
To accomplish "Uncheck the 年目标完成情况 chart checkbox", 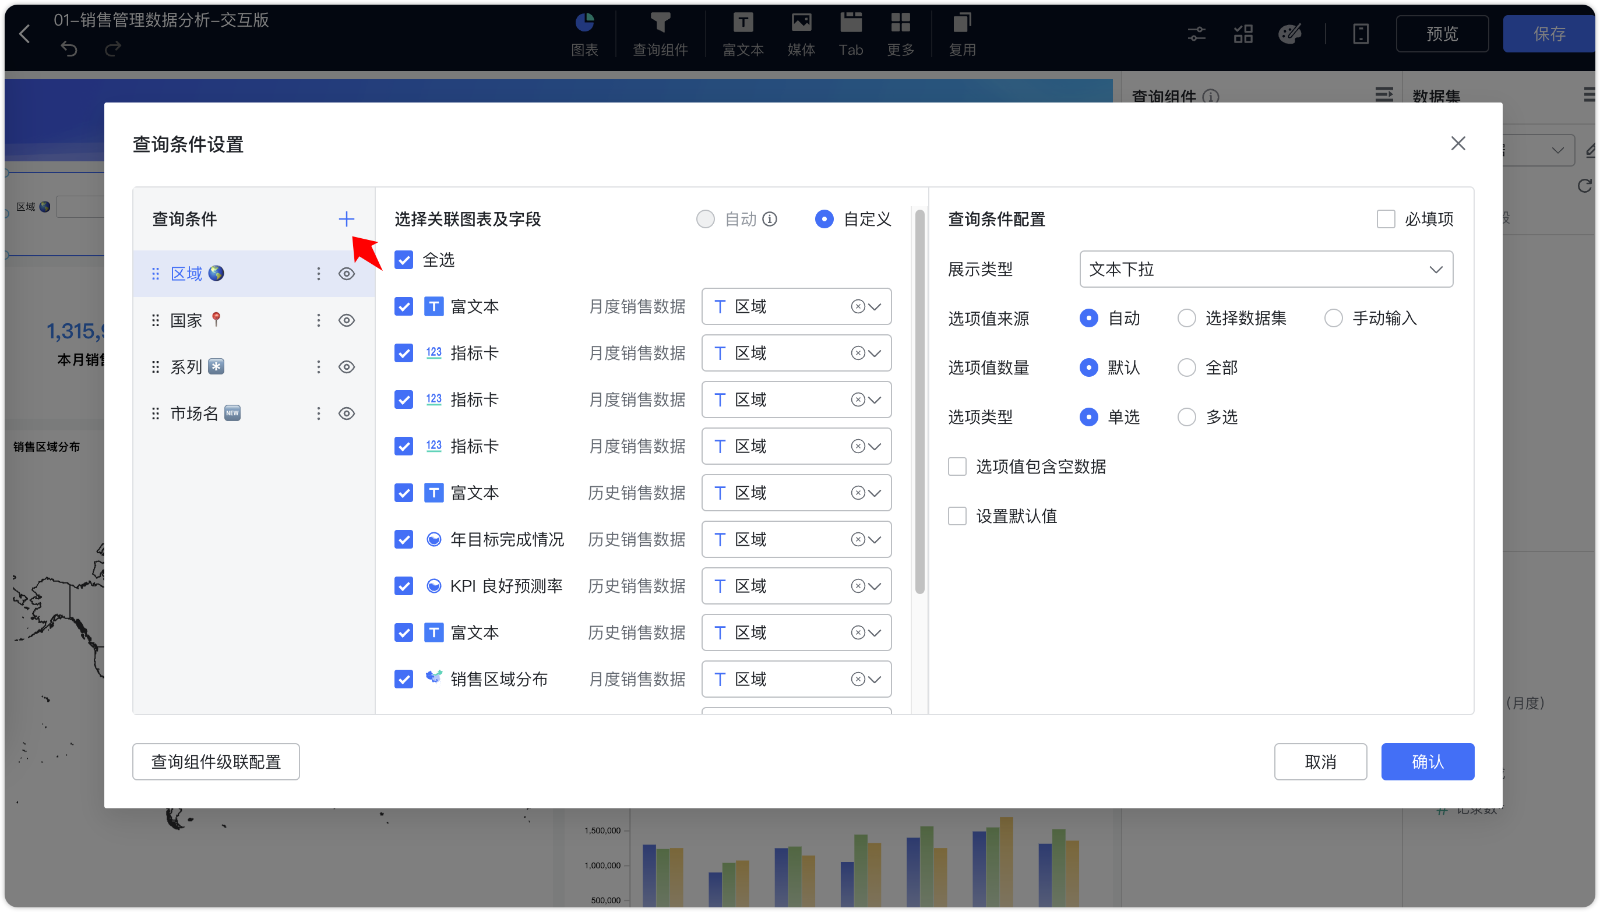I will 404,540.
